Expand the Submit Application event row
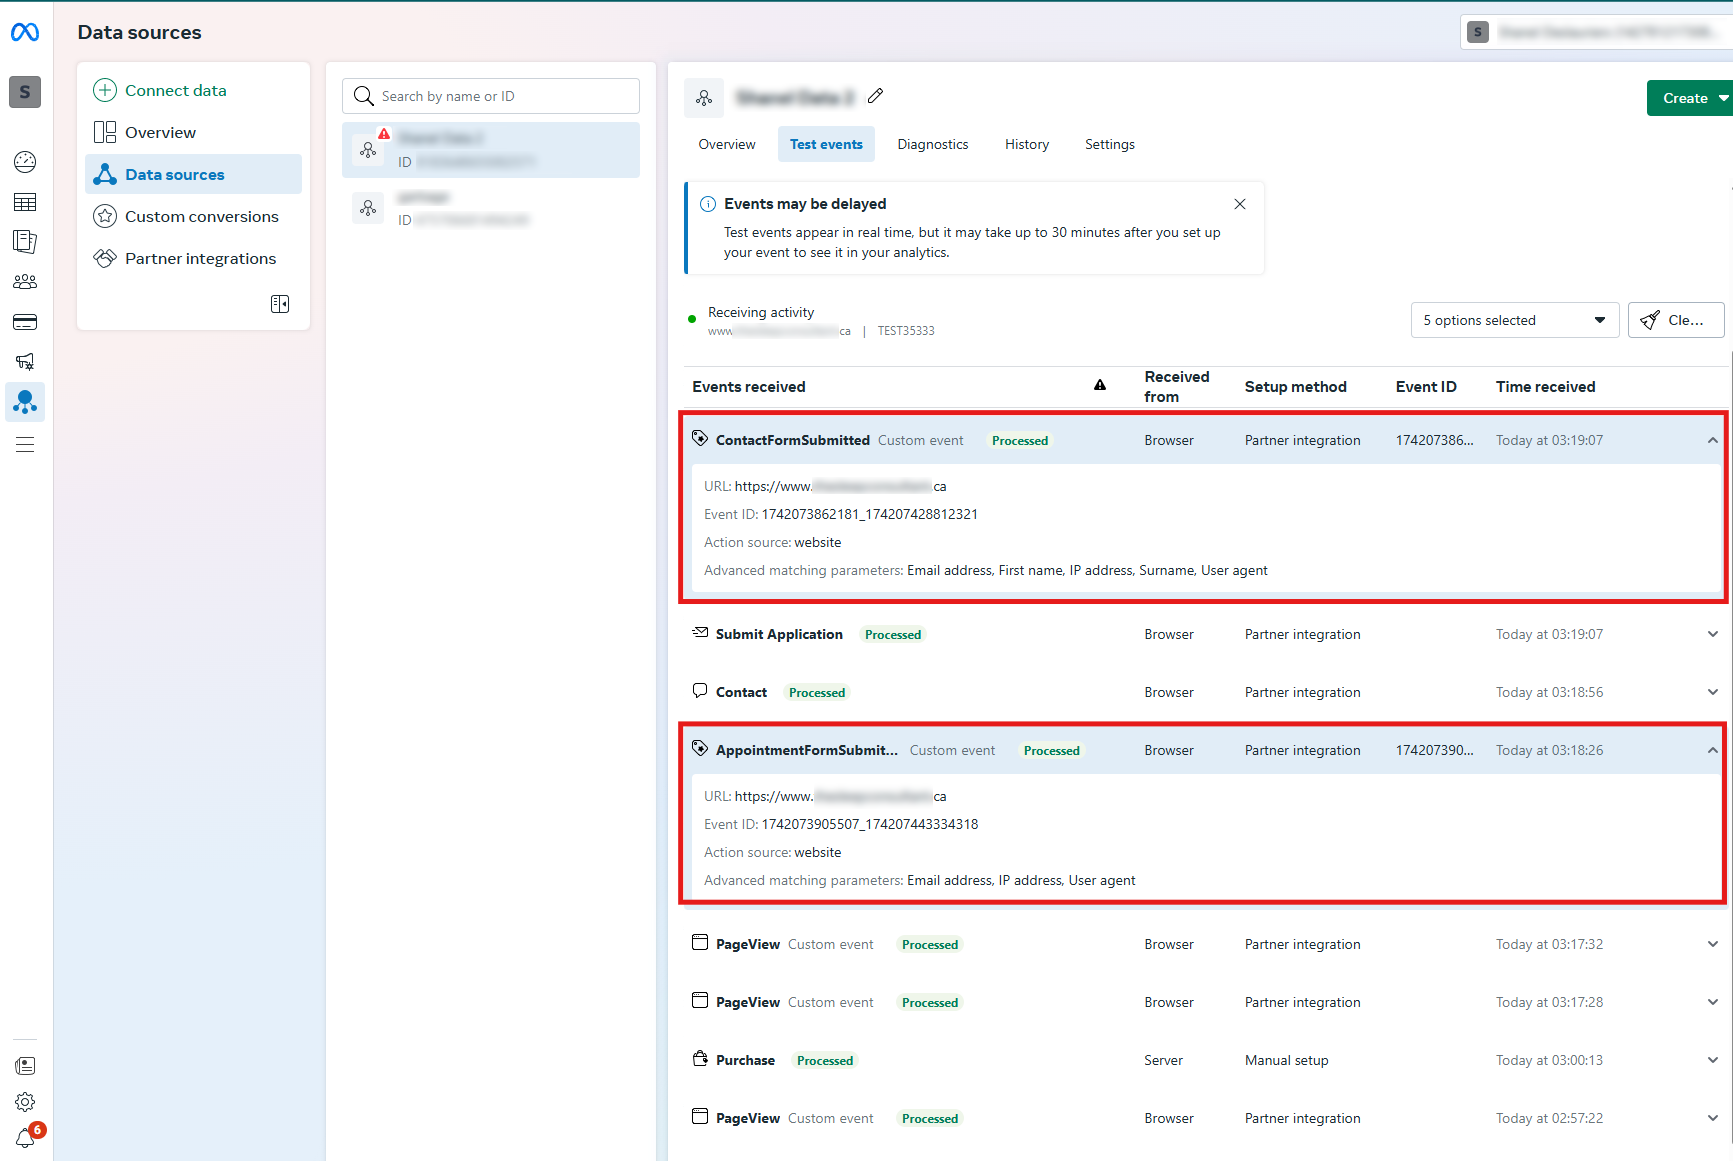 tap(1712, 635)
